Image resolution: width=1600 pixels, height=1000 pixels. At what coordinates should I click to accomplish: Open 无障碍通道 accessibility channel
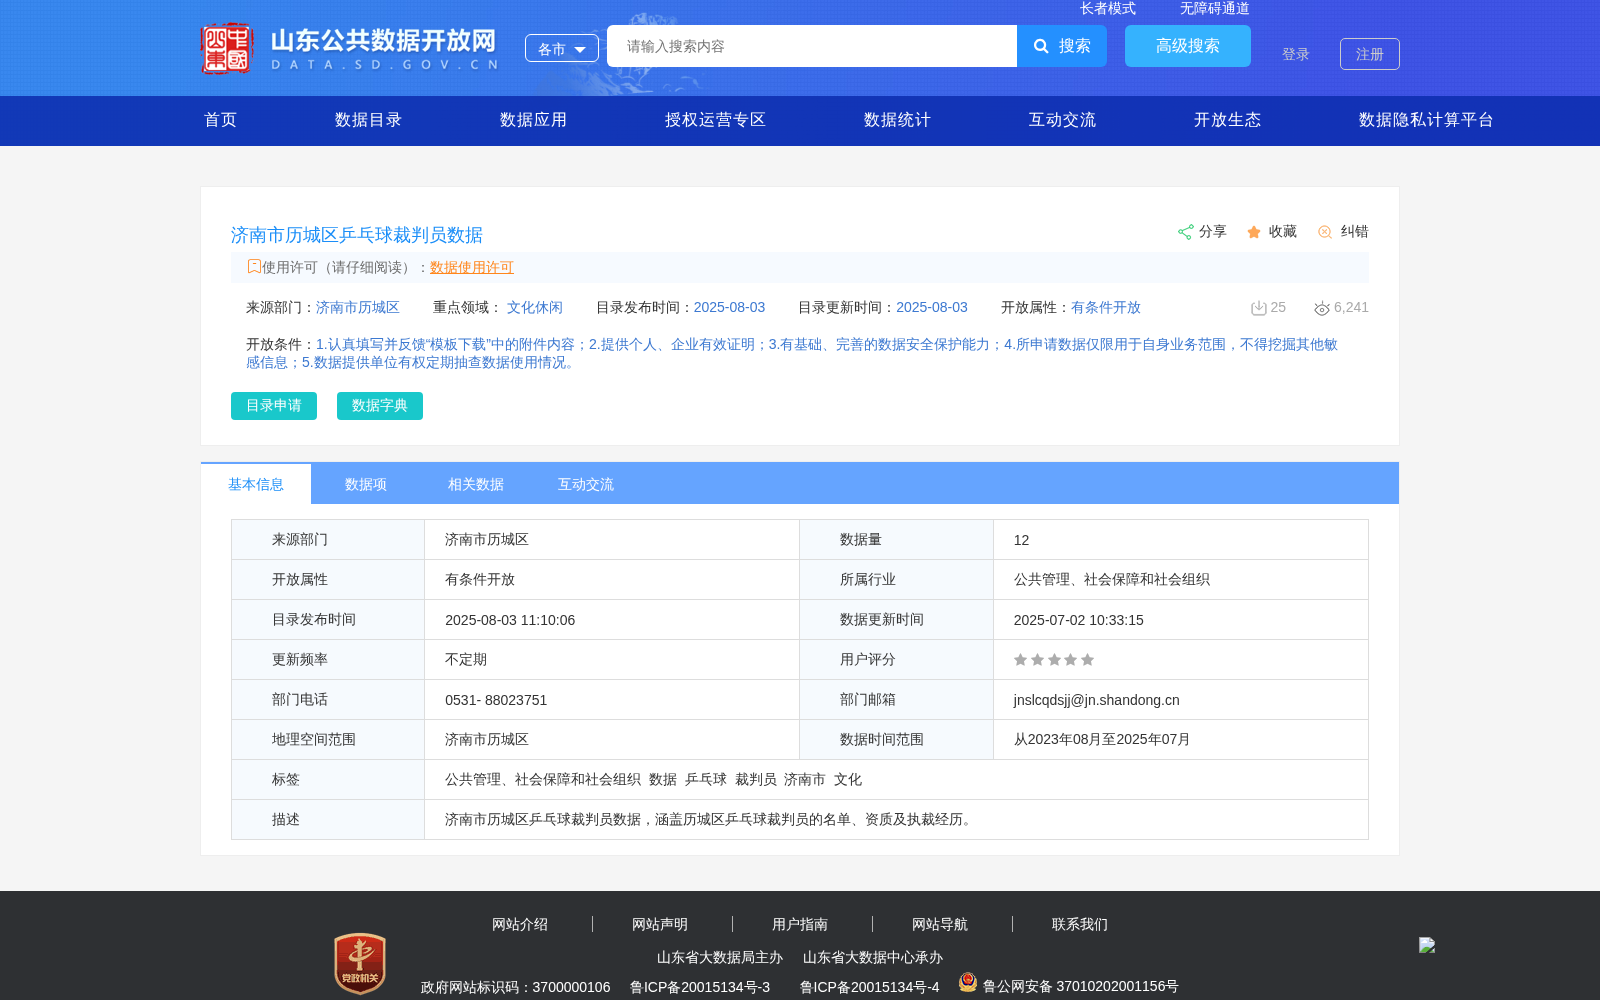[1215, 9]
